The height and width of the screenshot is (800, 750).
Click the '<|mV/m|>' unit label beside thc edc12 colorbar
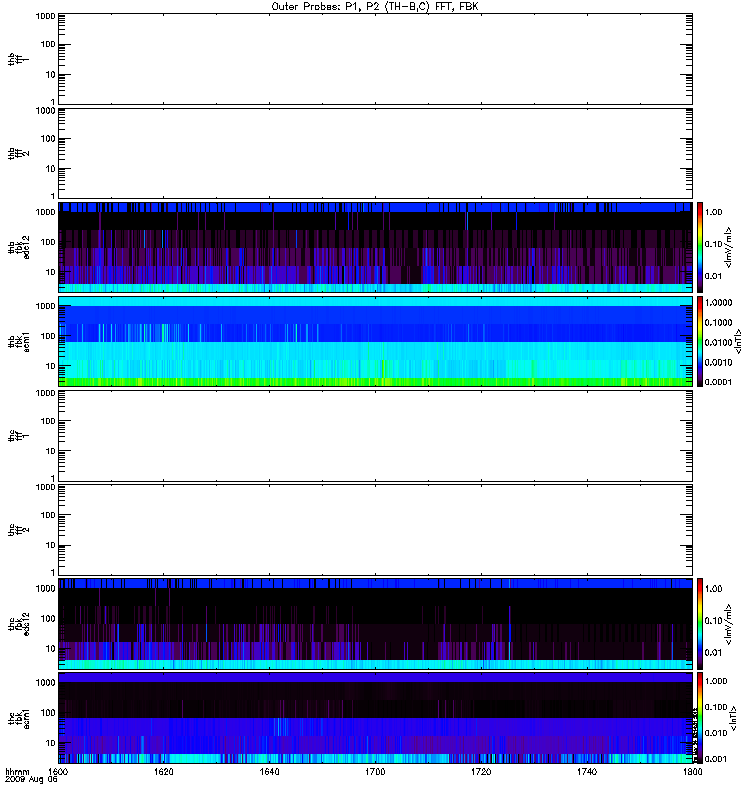pyautogui.click(x=728, y=624)
